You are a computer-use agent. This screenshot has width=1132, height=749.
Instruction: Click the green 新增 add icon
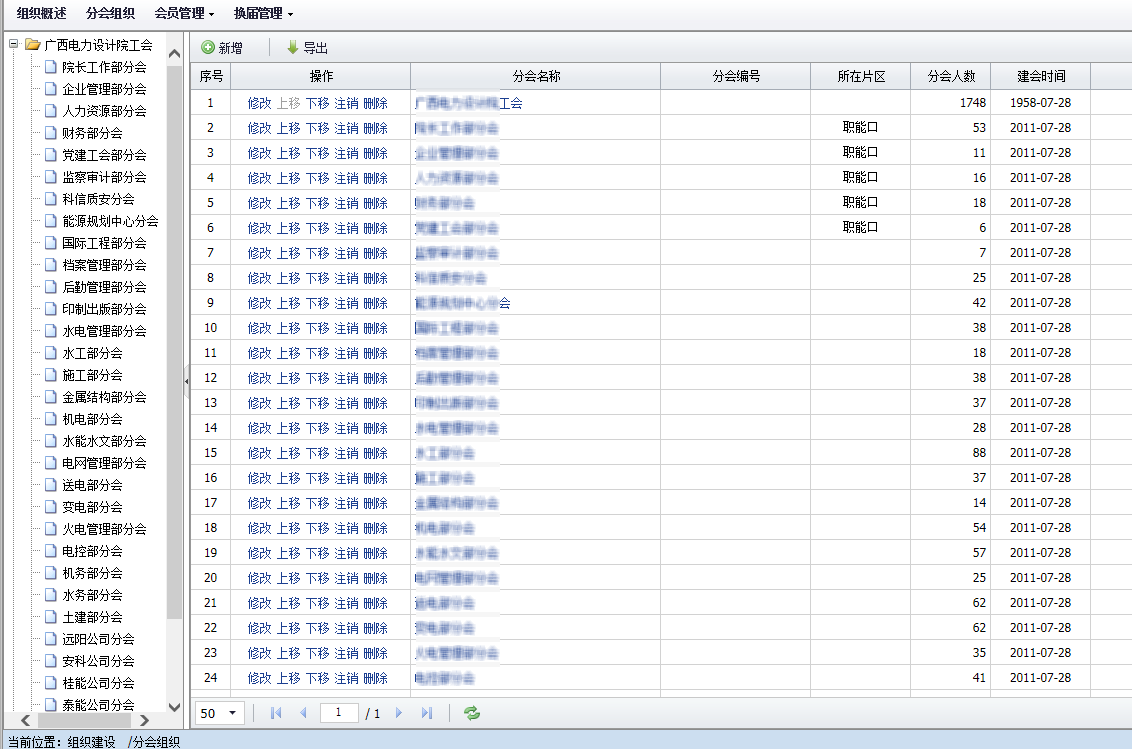[x=208, y=48]
